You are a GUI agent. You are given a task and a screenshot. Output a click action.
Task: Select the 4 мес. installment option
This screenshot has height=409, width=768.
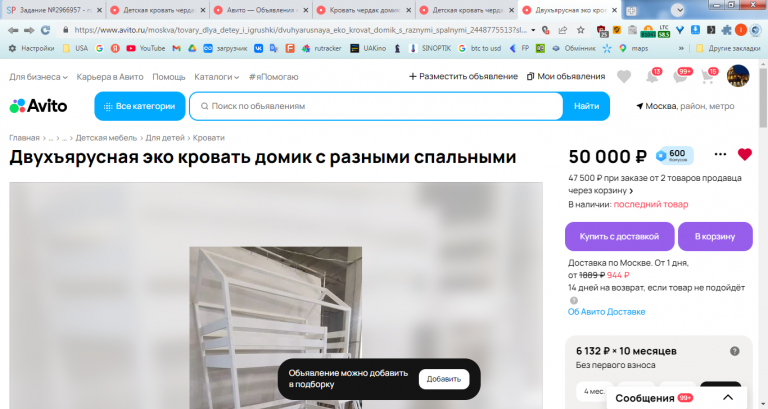click(594, 392)
